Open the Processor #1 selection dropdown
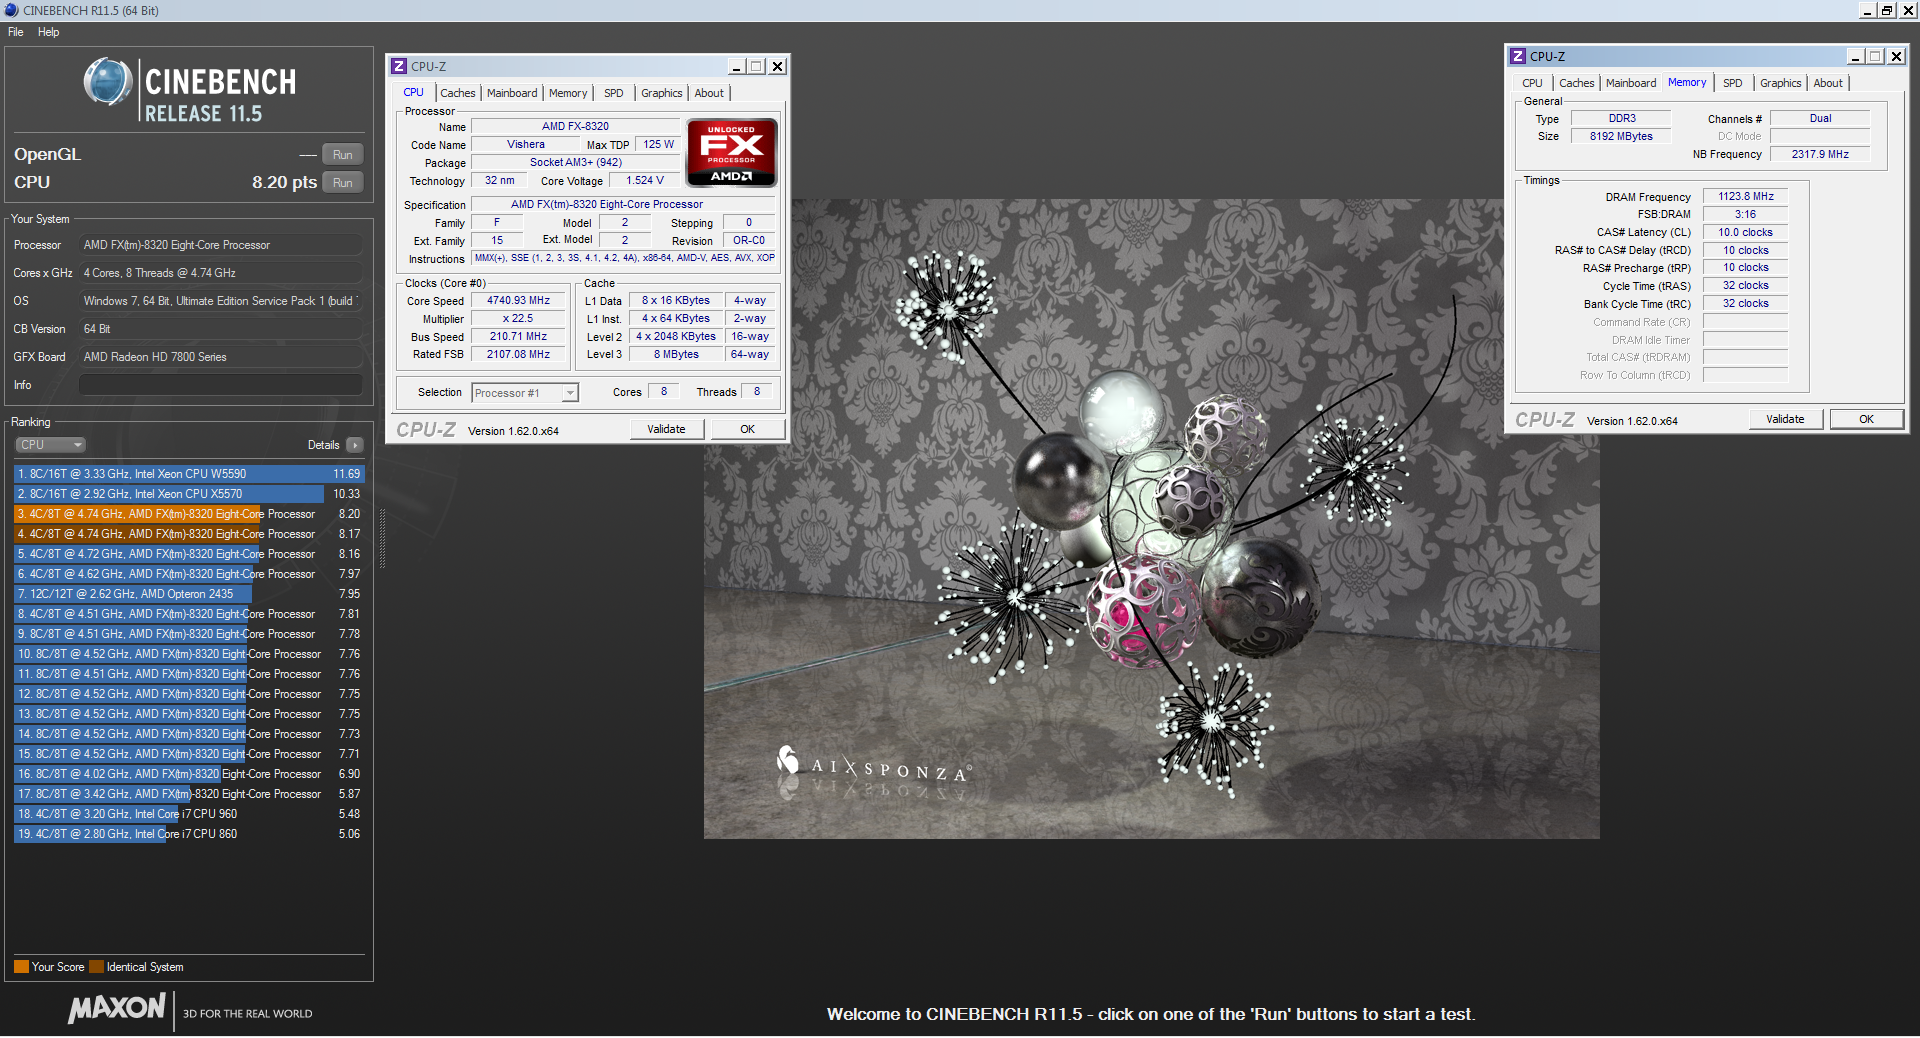1920x1038 pixels. point(525,393)
